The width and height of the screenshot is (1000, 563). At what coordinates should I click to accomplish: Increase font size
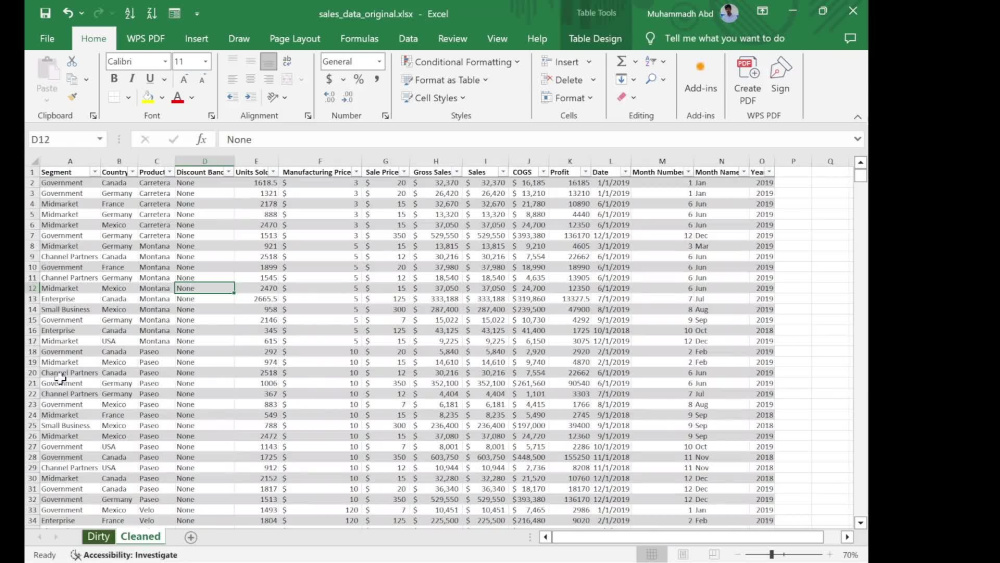click(x=184, y=79)
